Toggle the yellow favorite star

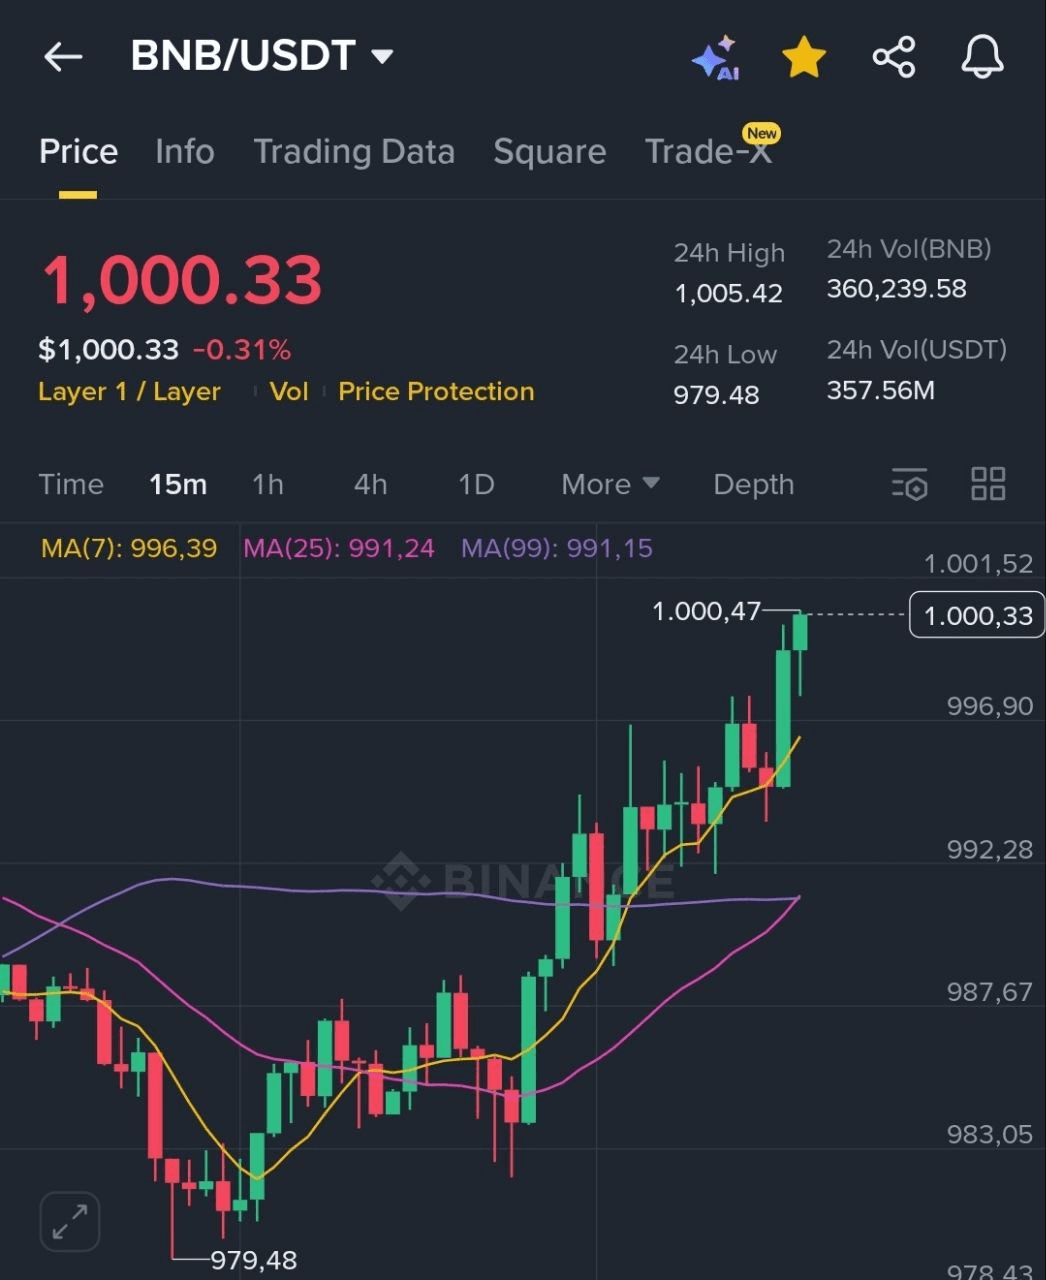(x=804, y=58)
